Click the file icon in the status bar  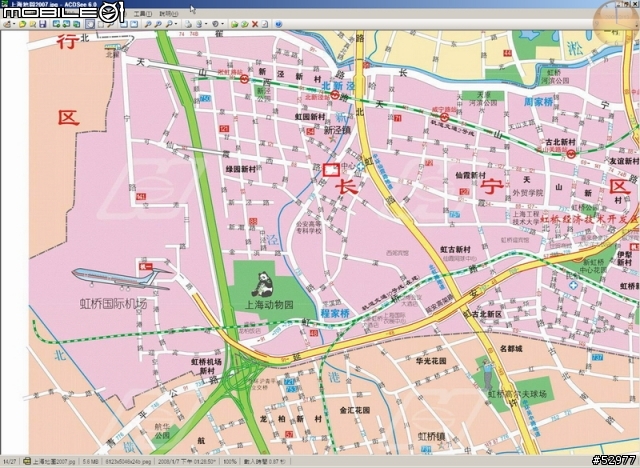tap(27, 461)
